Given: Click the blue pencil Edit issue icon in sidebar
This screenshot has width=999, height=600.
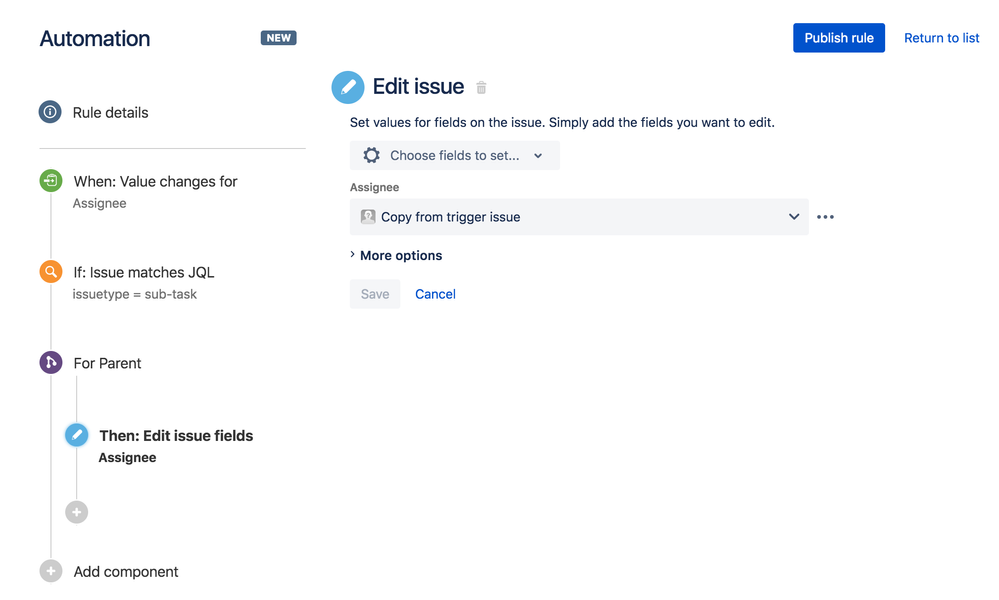Looking at the screenshot, I should (x=76, y=434).
